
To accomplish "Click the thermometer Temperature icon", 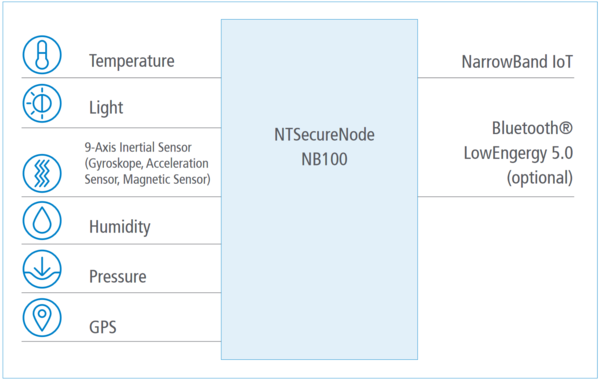I will (x=42, y=55).
